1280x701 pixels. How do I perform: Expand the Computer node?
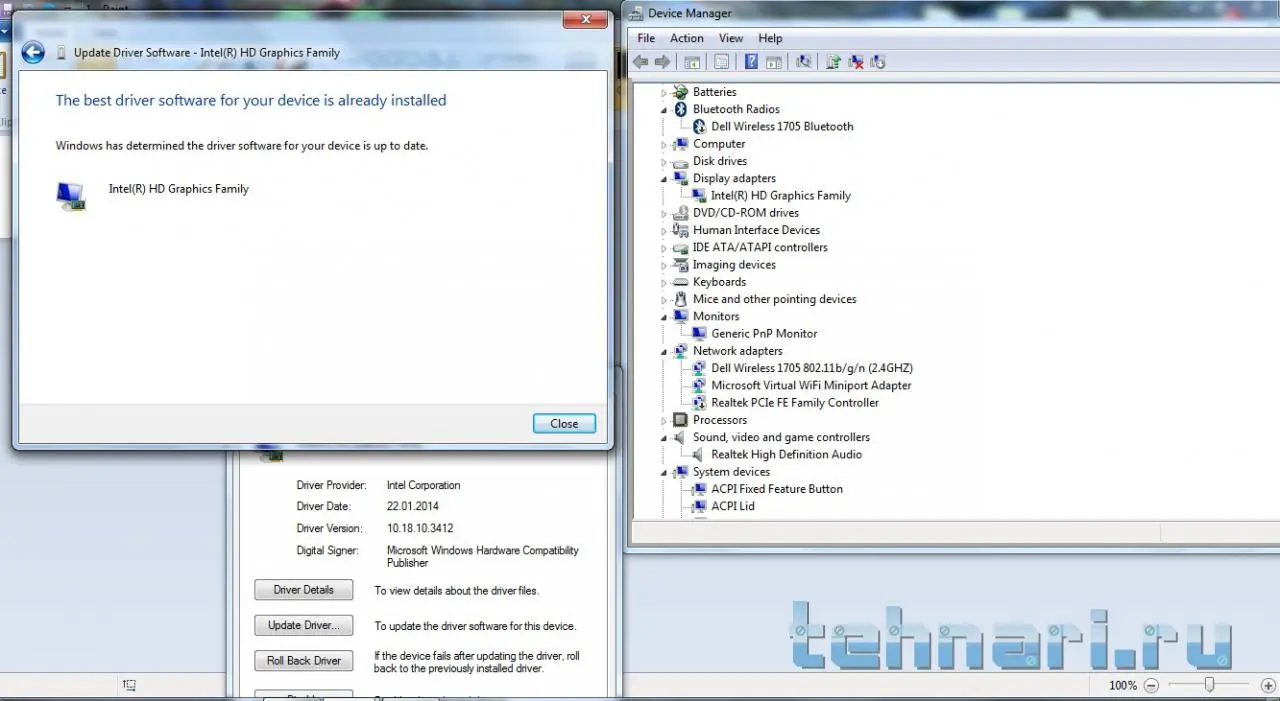663,144
